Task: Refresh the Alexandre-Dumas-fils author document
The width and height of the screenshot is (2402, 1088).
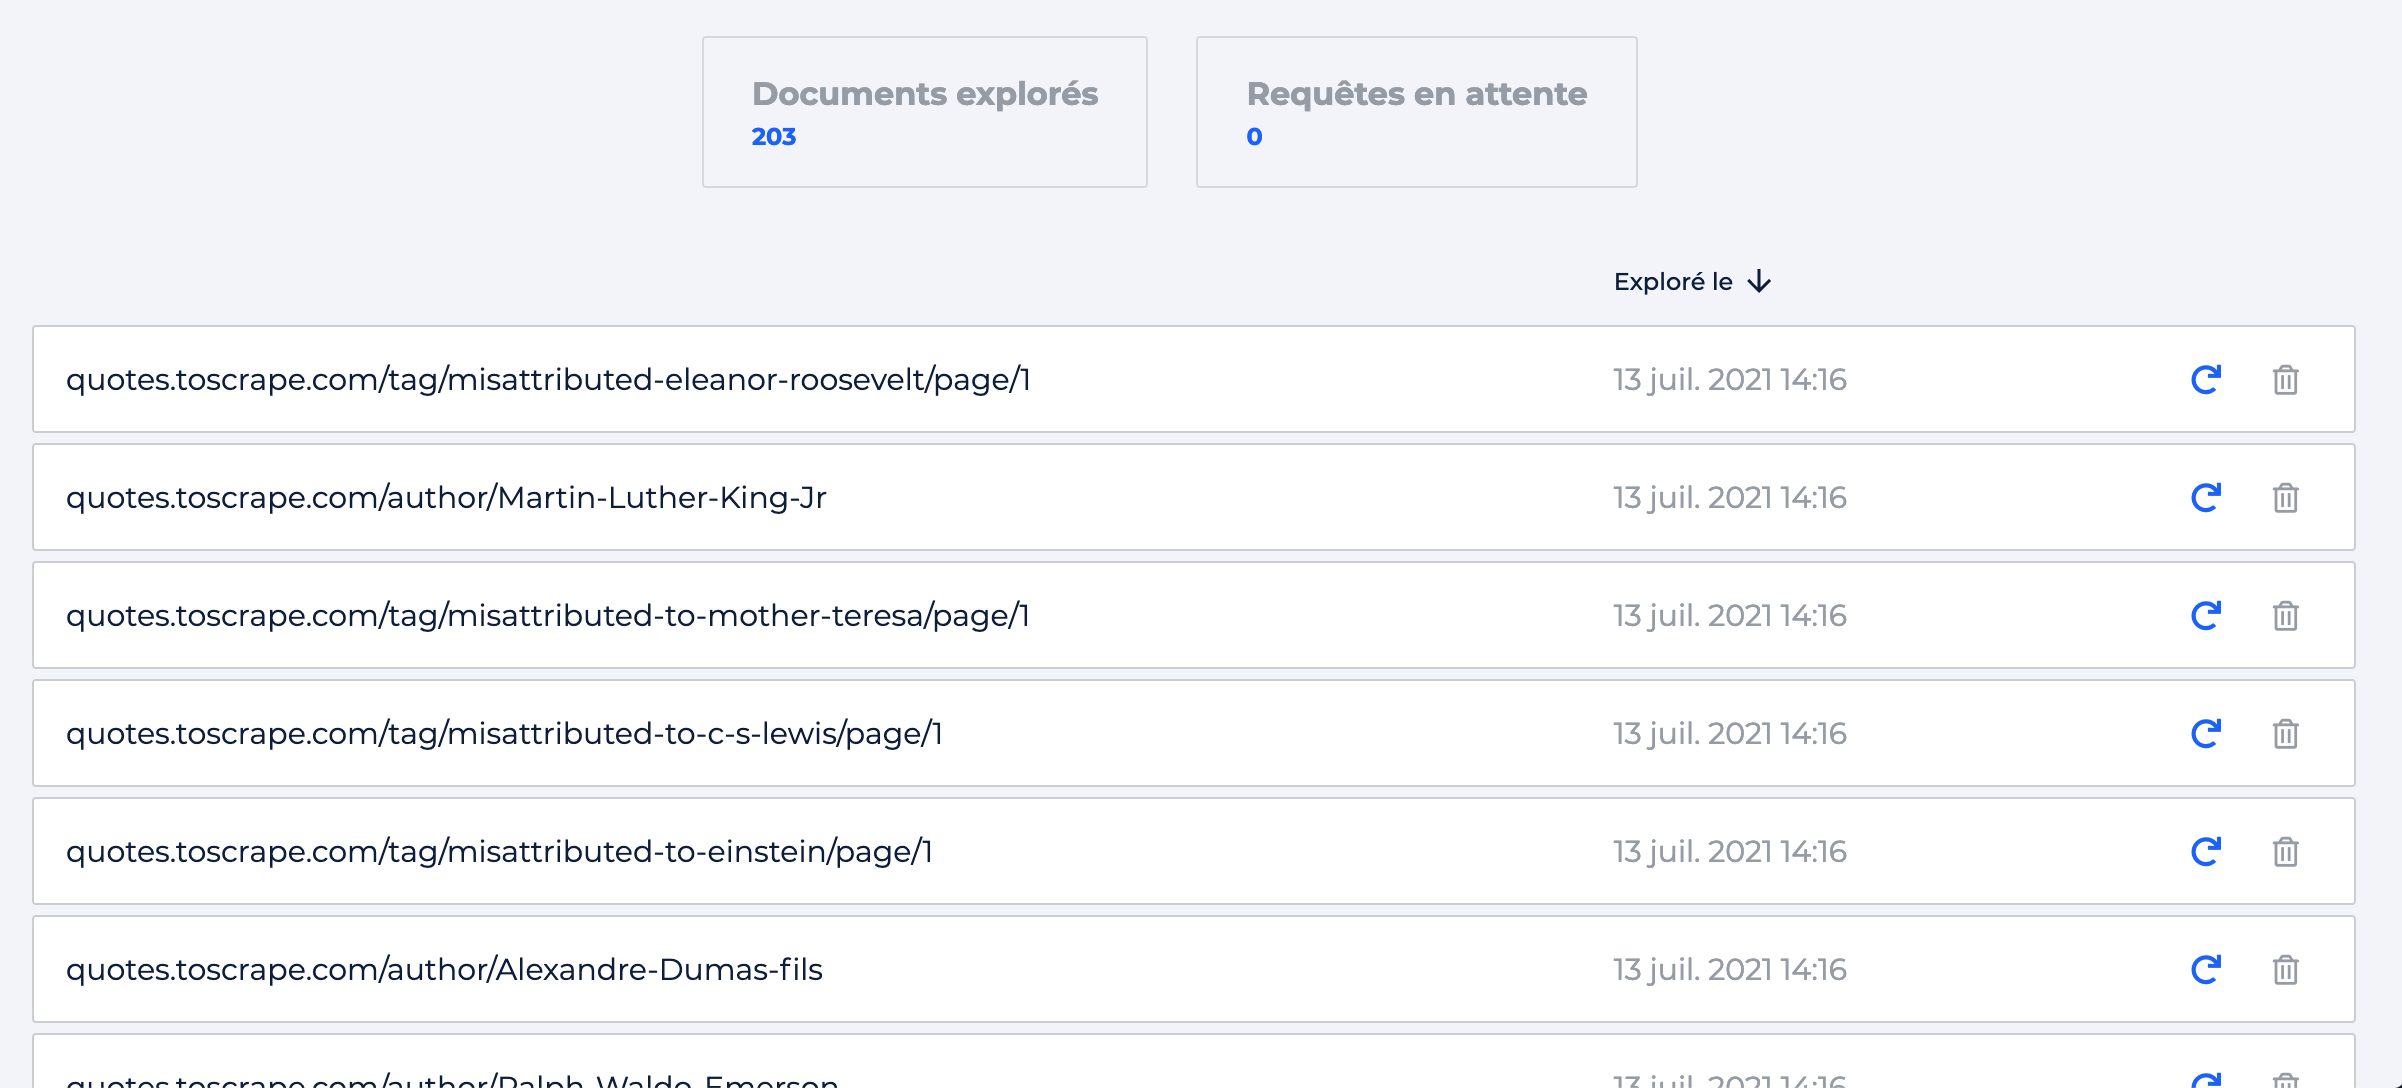Action: [2205, 970]
